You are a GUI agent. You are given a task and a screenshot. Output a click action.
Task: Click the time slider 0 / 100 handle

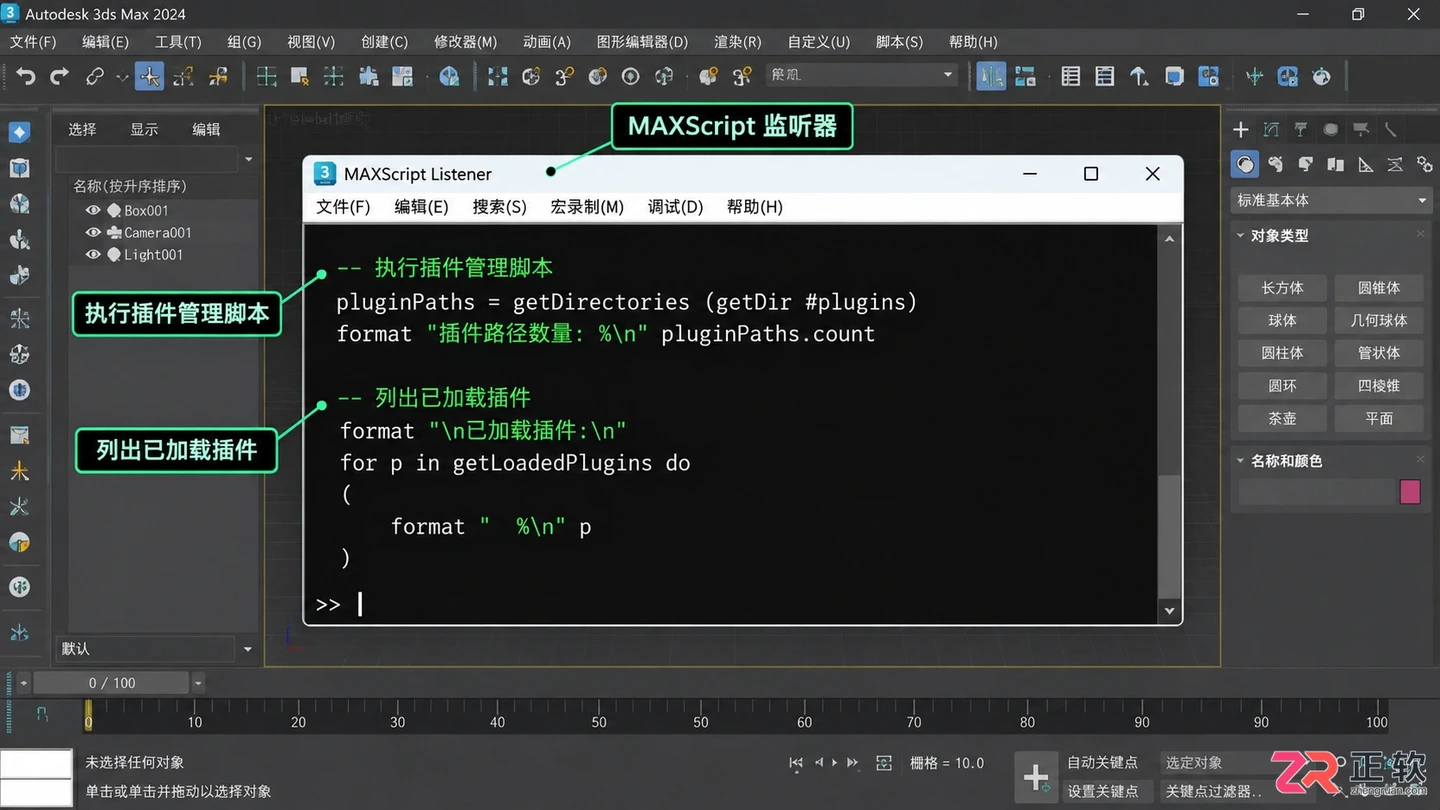tap(112, 683)
